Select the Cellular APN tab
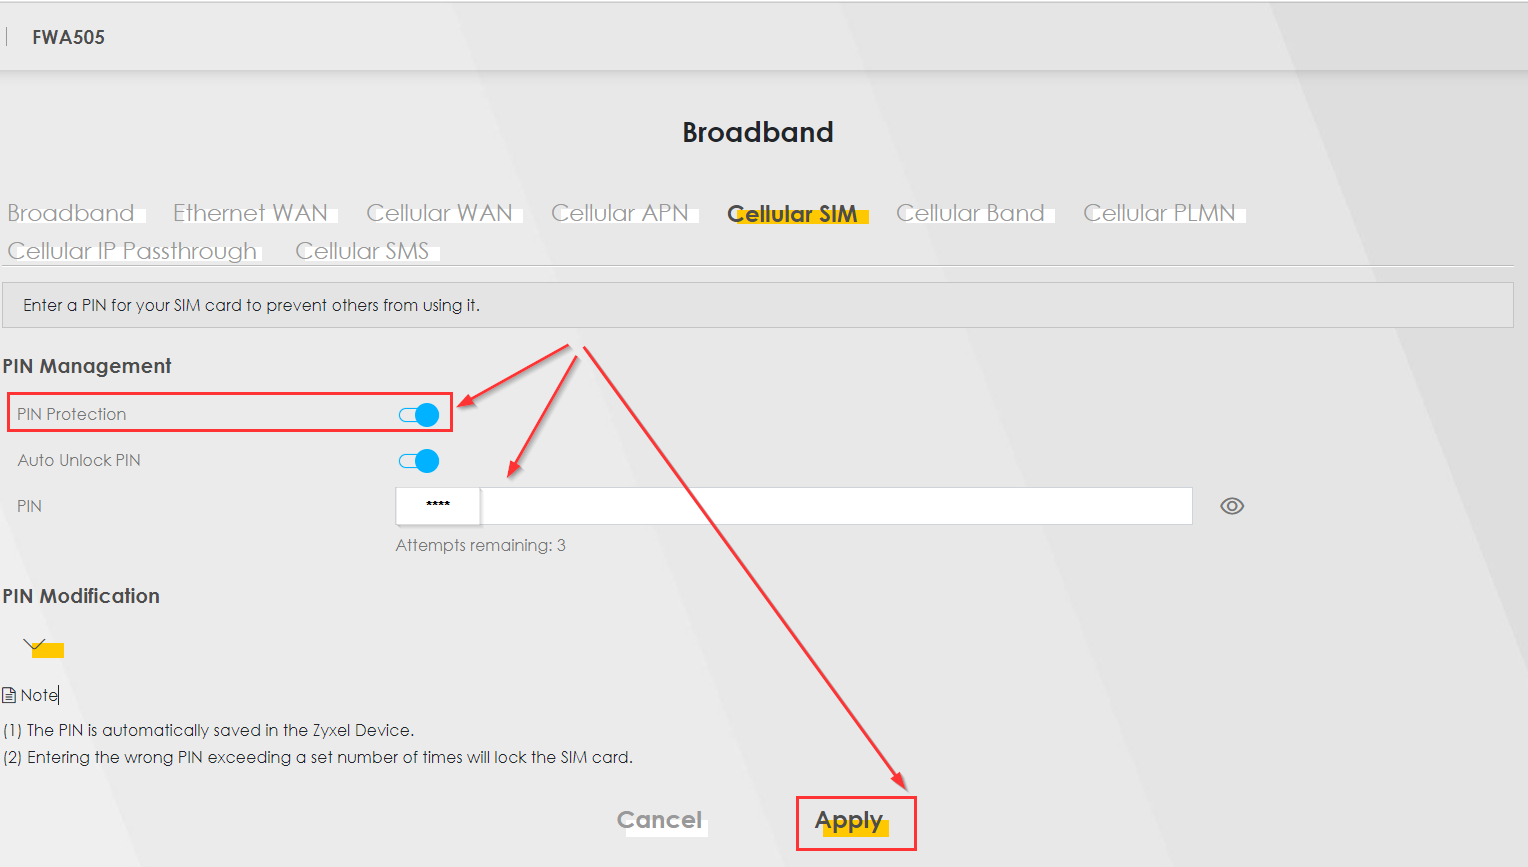Screen dimensions: 1528x867 coord(619,213)
